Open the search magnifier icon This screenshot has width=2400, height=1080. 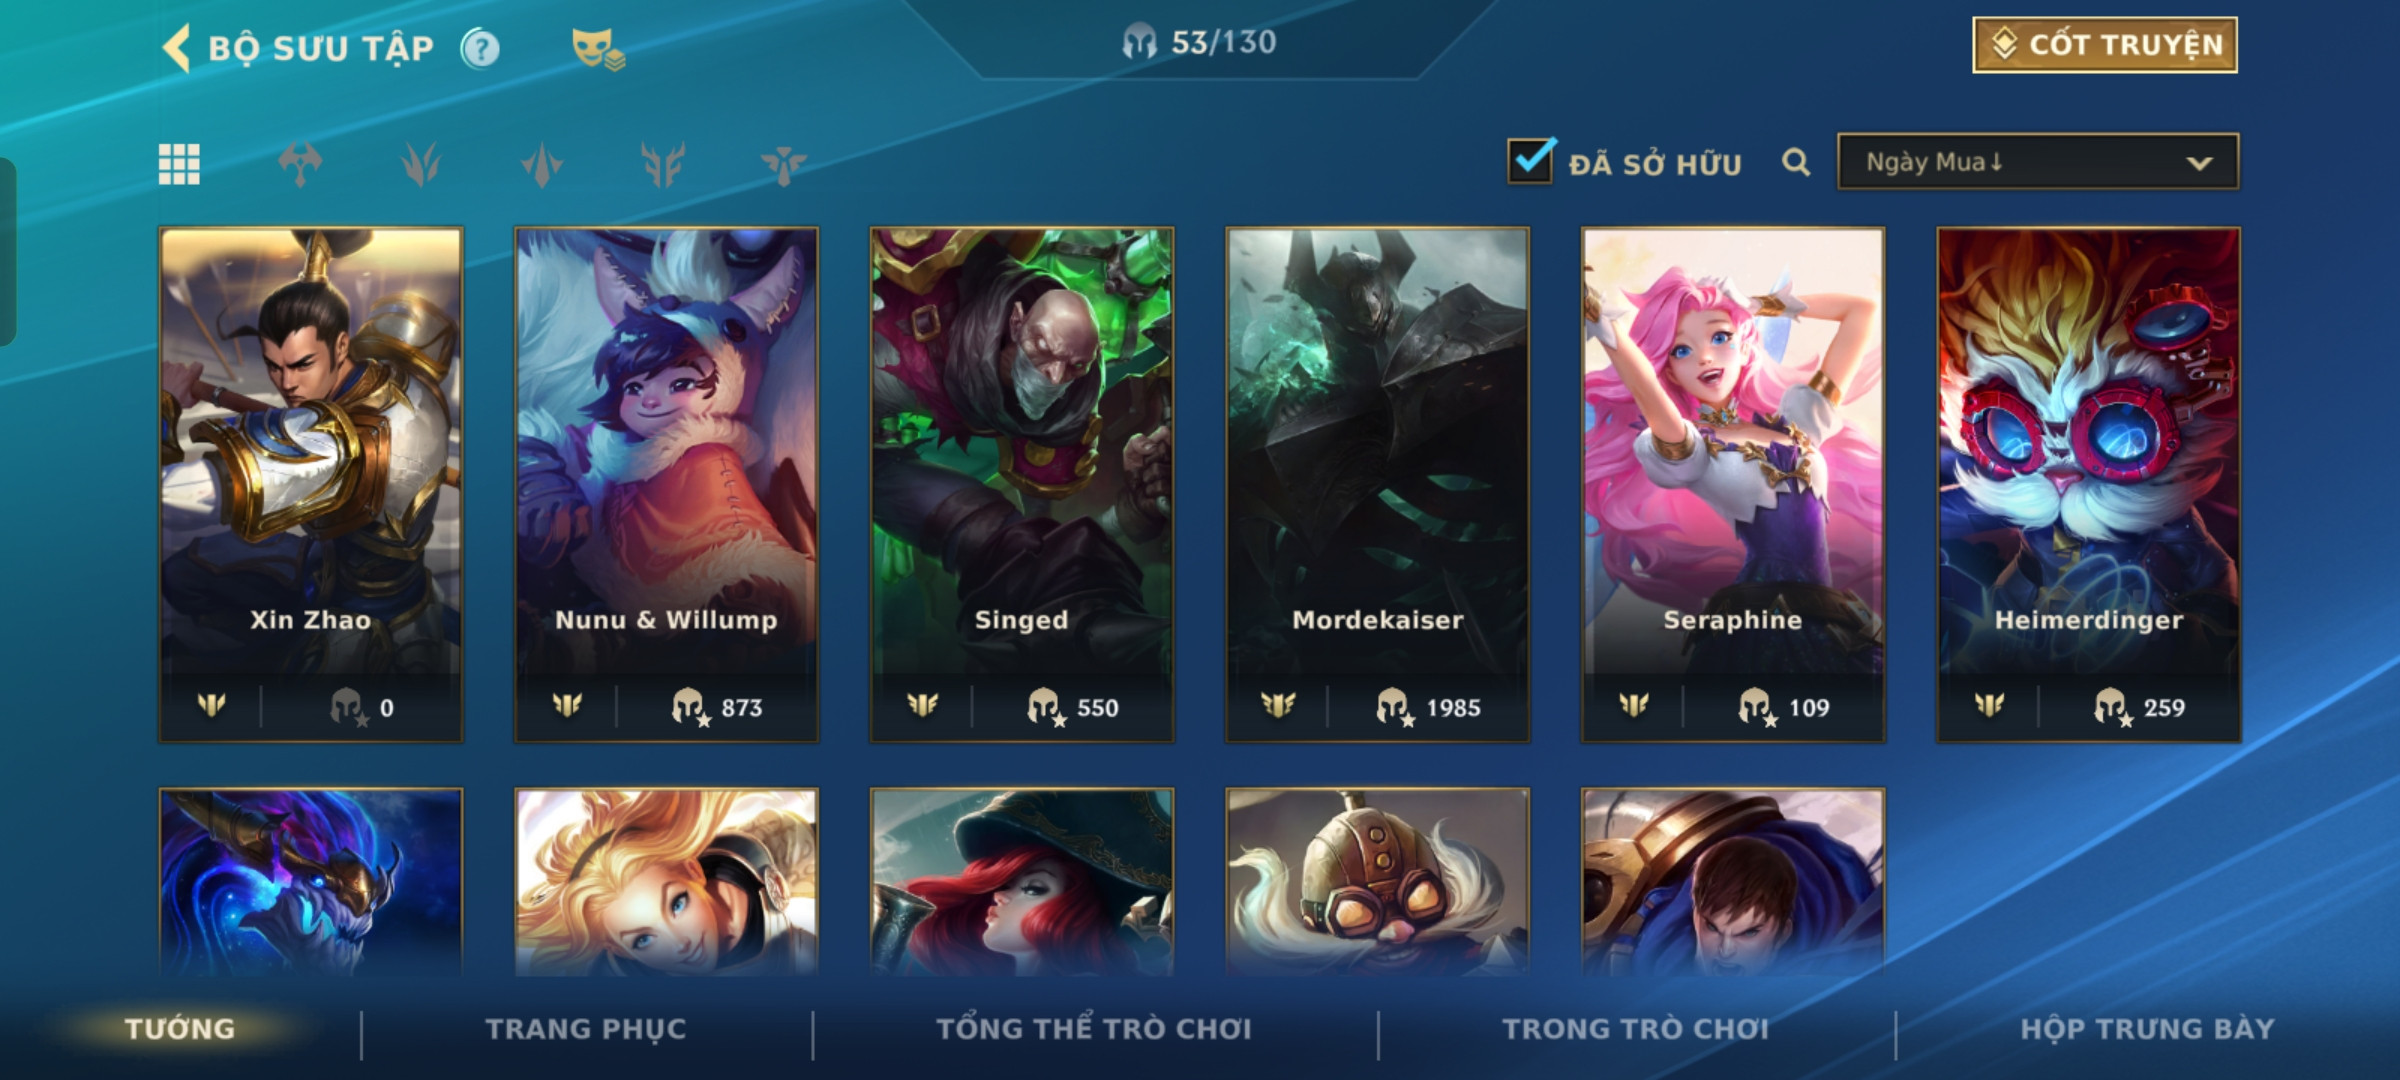[1796, 162]
